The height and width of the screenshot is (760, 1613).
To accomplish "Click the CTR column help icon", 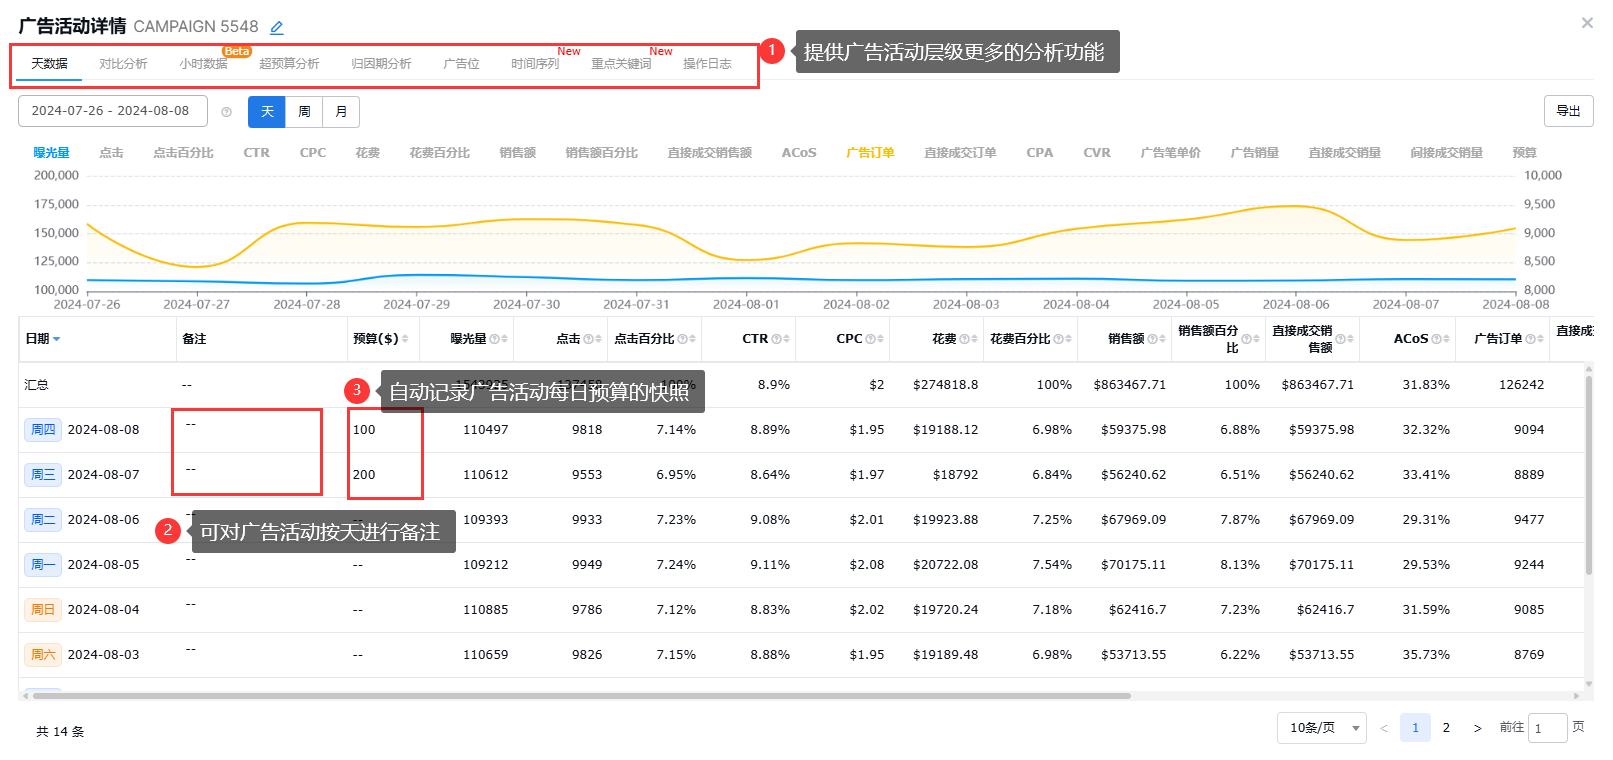I will pyautogui.click(x=776, y=339).
